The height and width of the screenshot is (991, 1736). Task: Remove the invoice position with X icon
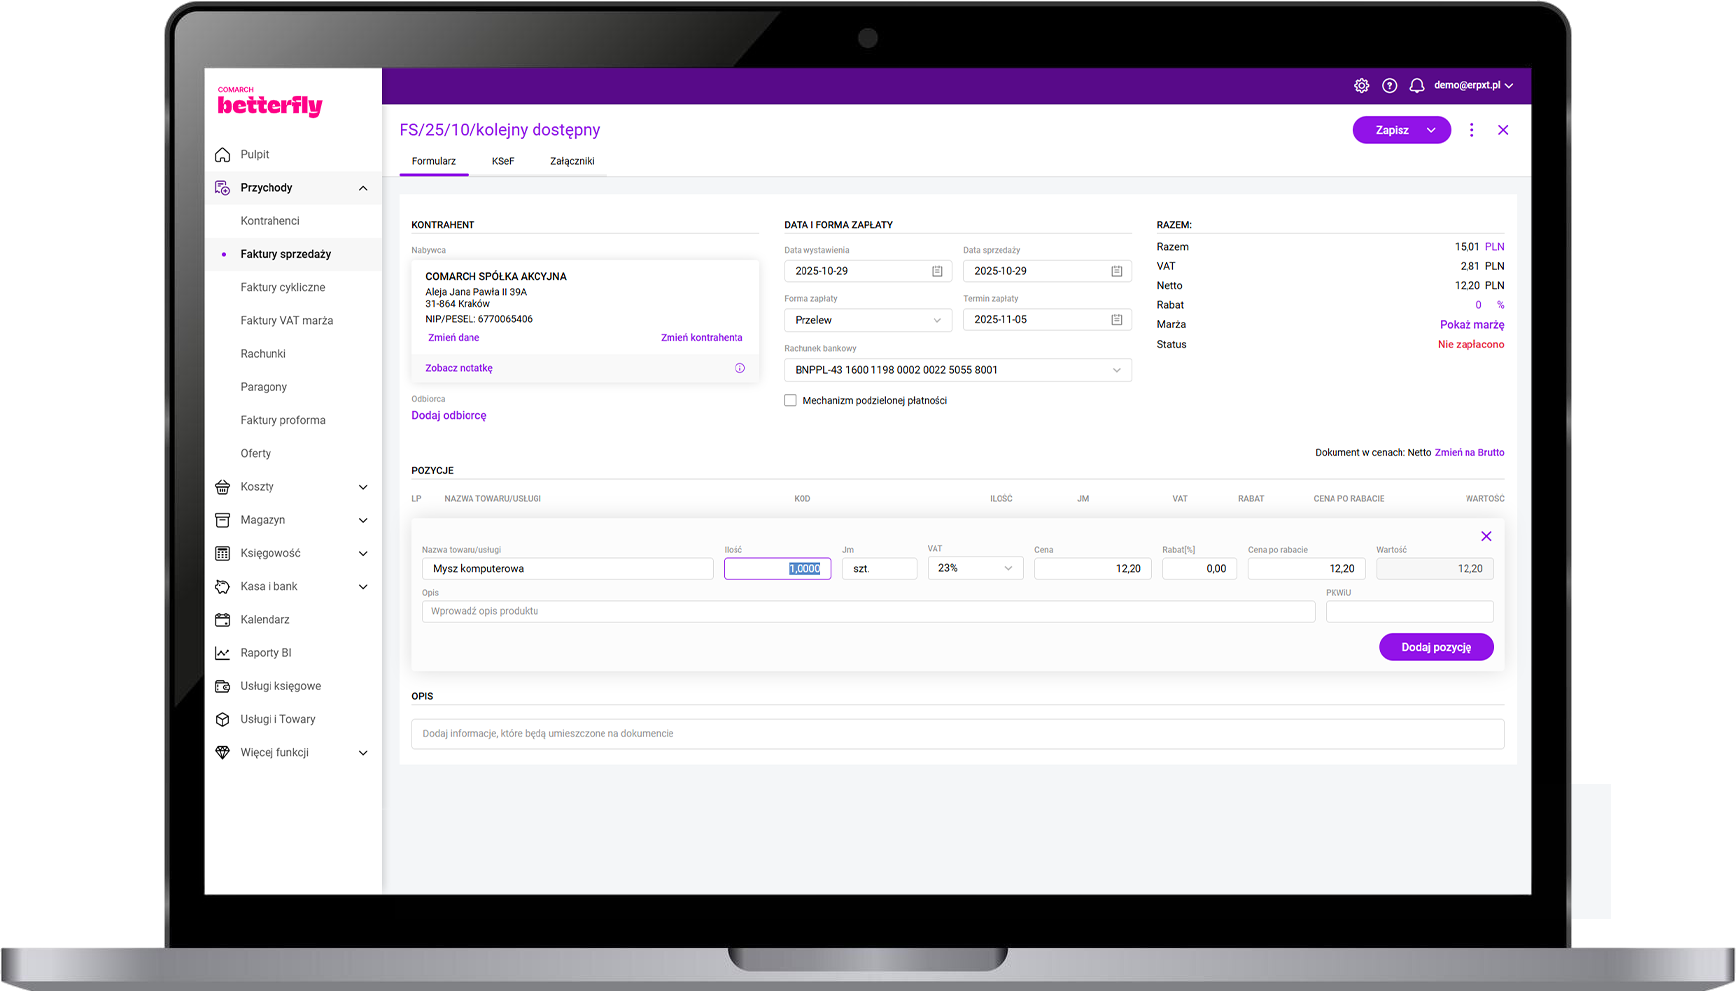tap(1486, 536)
